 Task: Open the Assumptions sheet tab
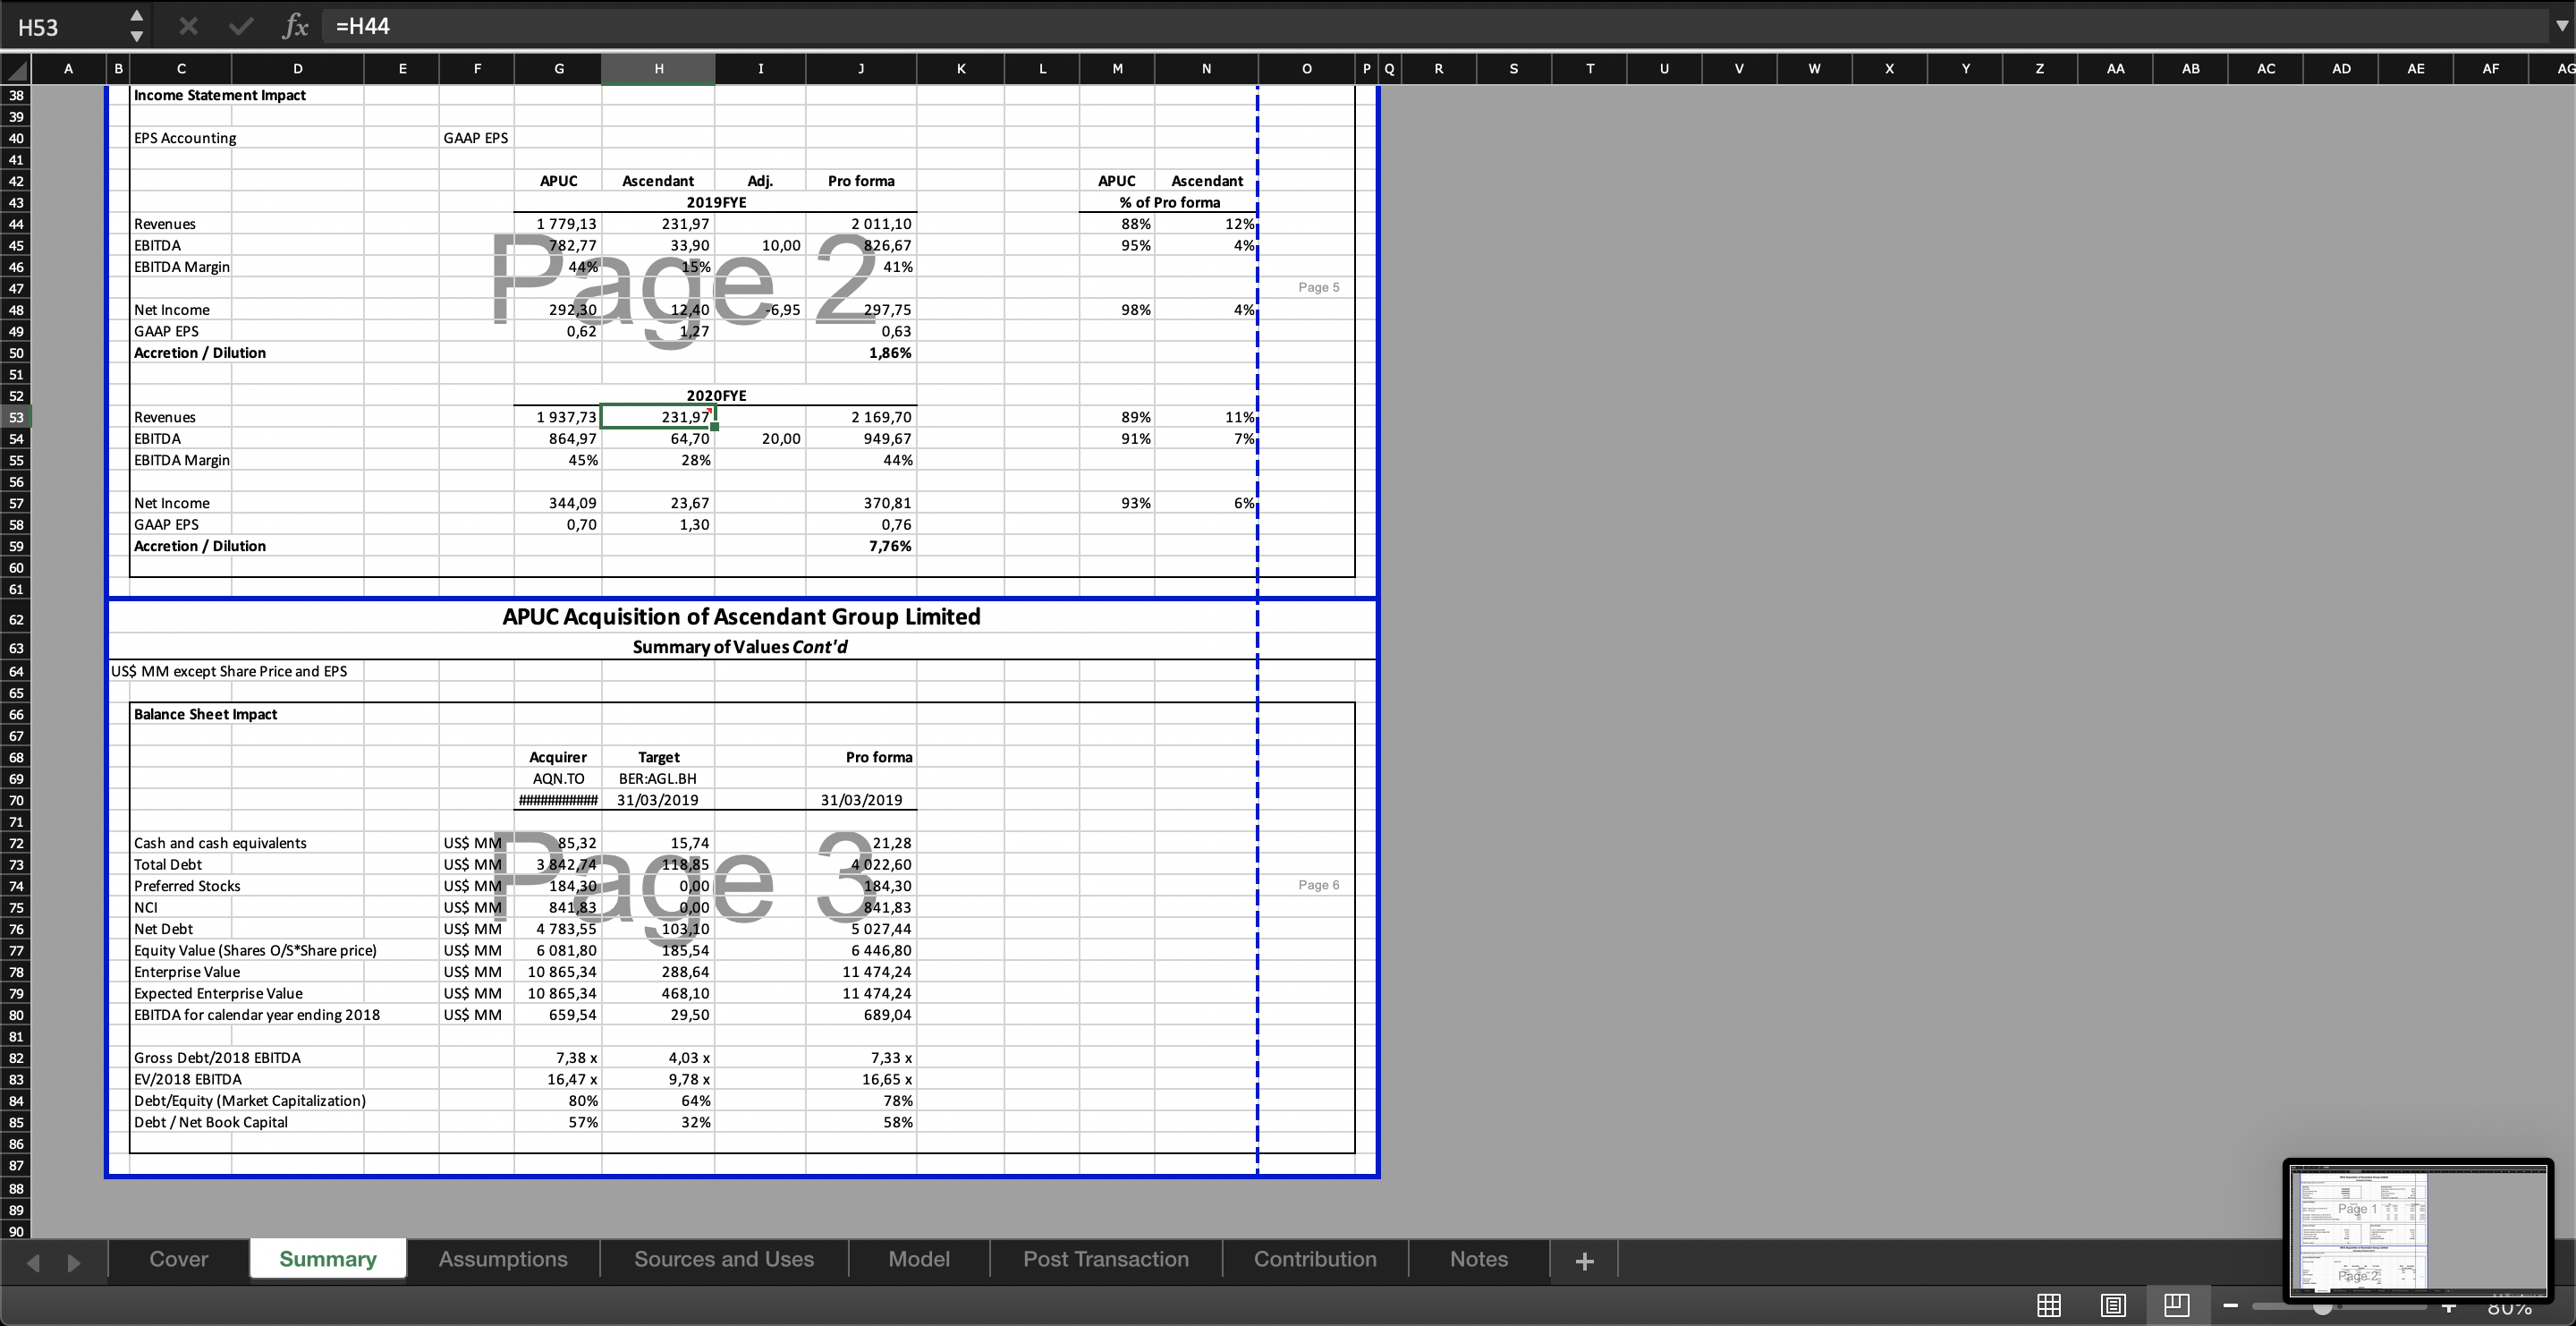pyautogui.click(x=503, y=1259)
